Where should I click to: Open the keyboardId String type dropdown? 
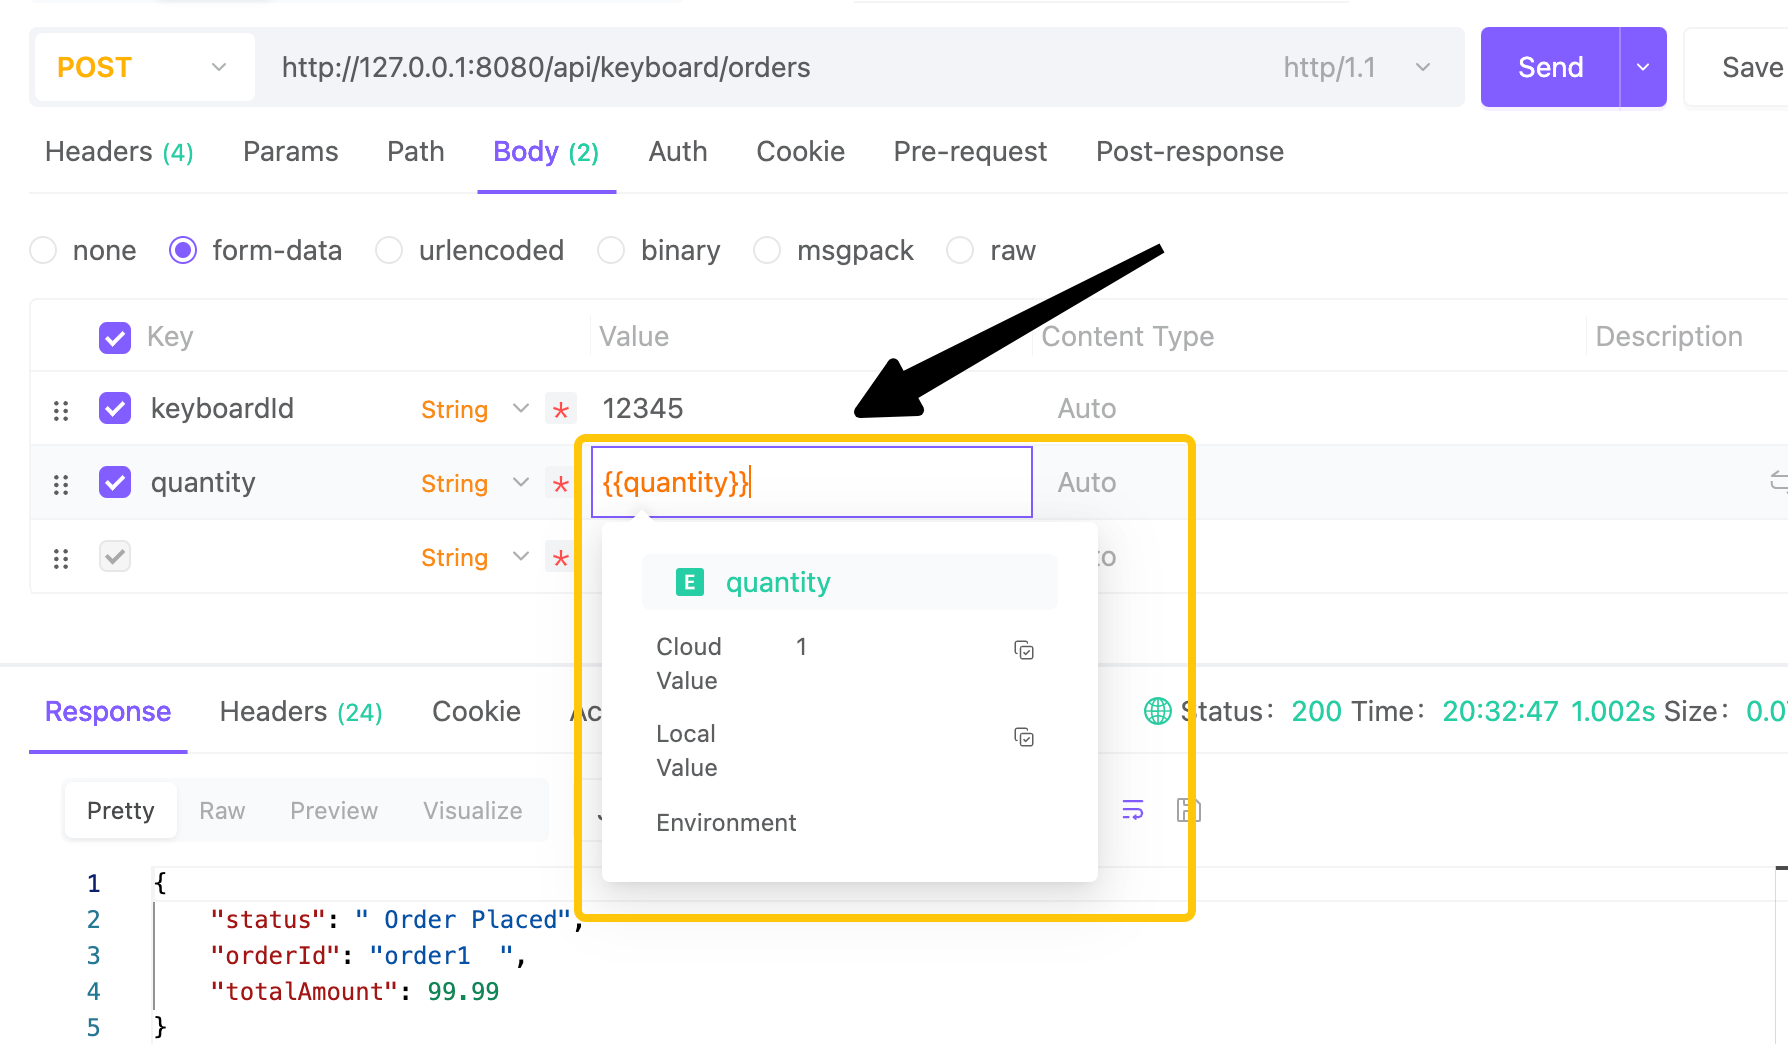pos(475,409)
